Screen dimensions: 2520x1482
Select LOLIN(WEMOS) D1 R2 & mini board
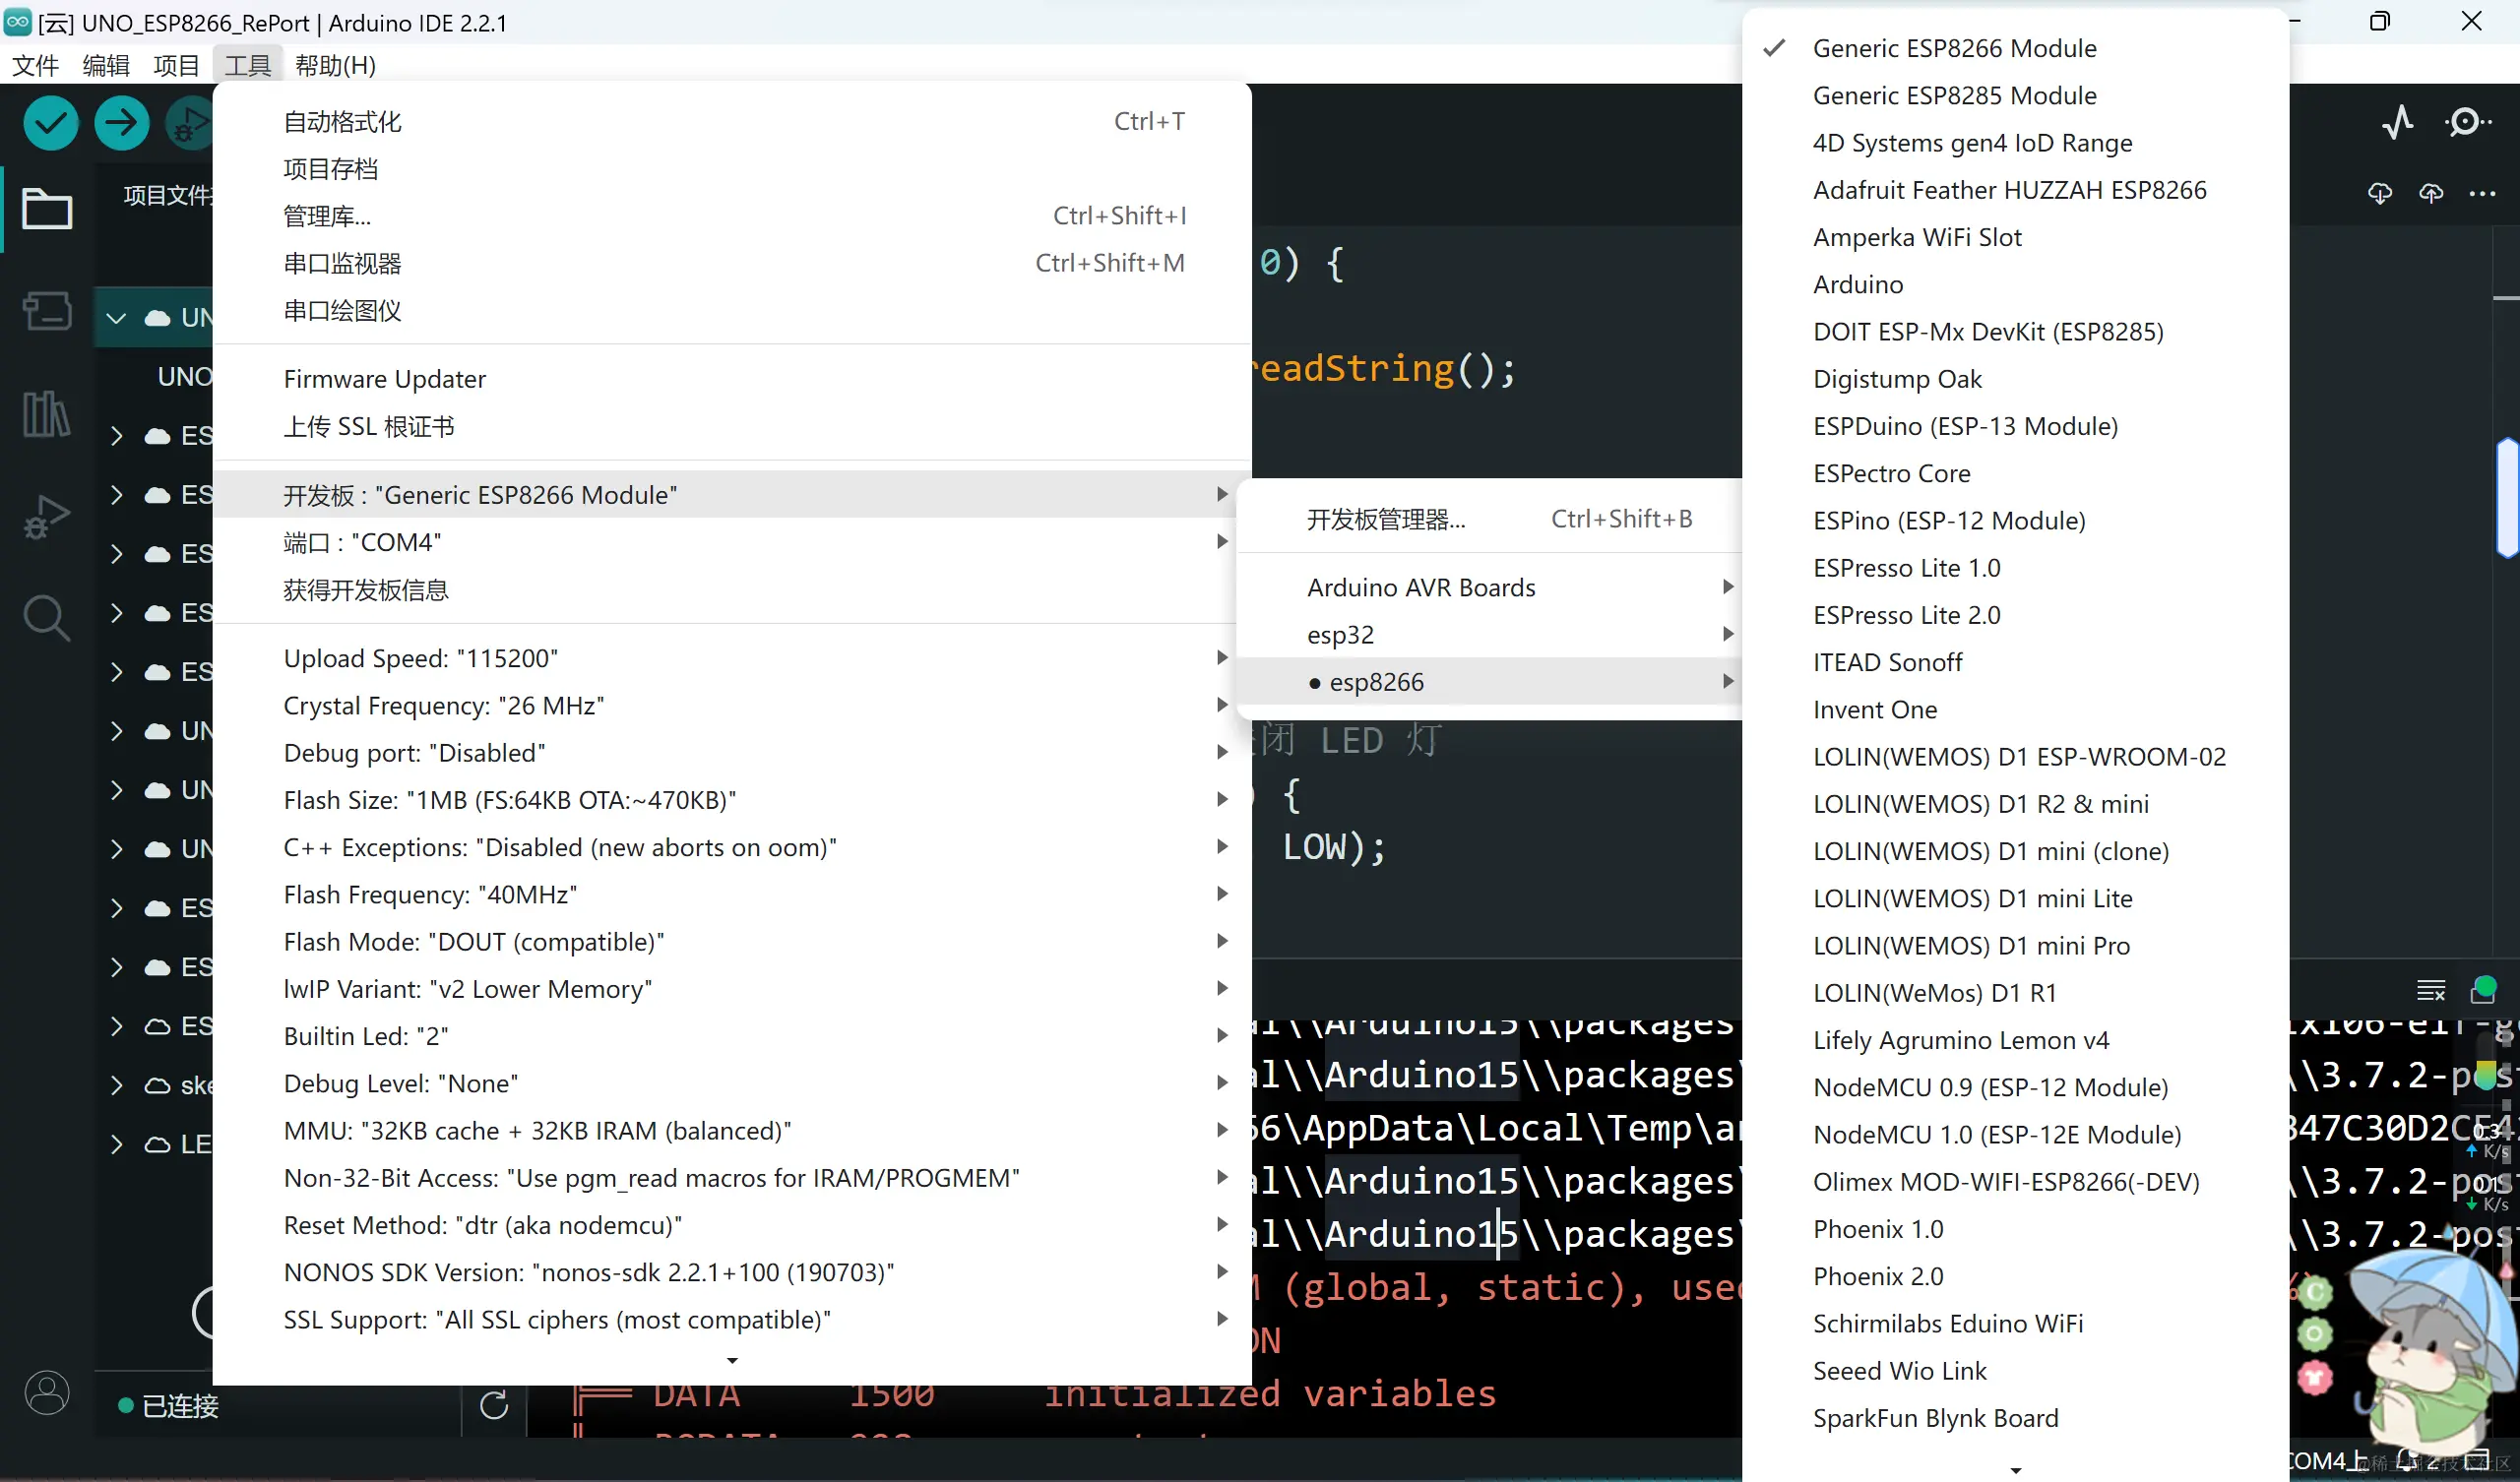click(2015, 803)
